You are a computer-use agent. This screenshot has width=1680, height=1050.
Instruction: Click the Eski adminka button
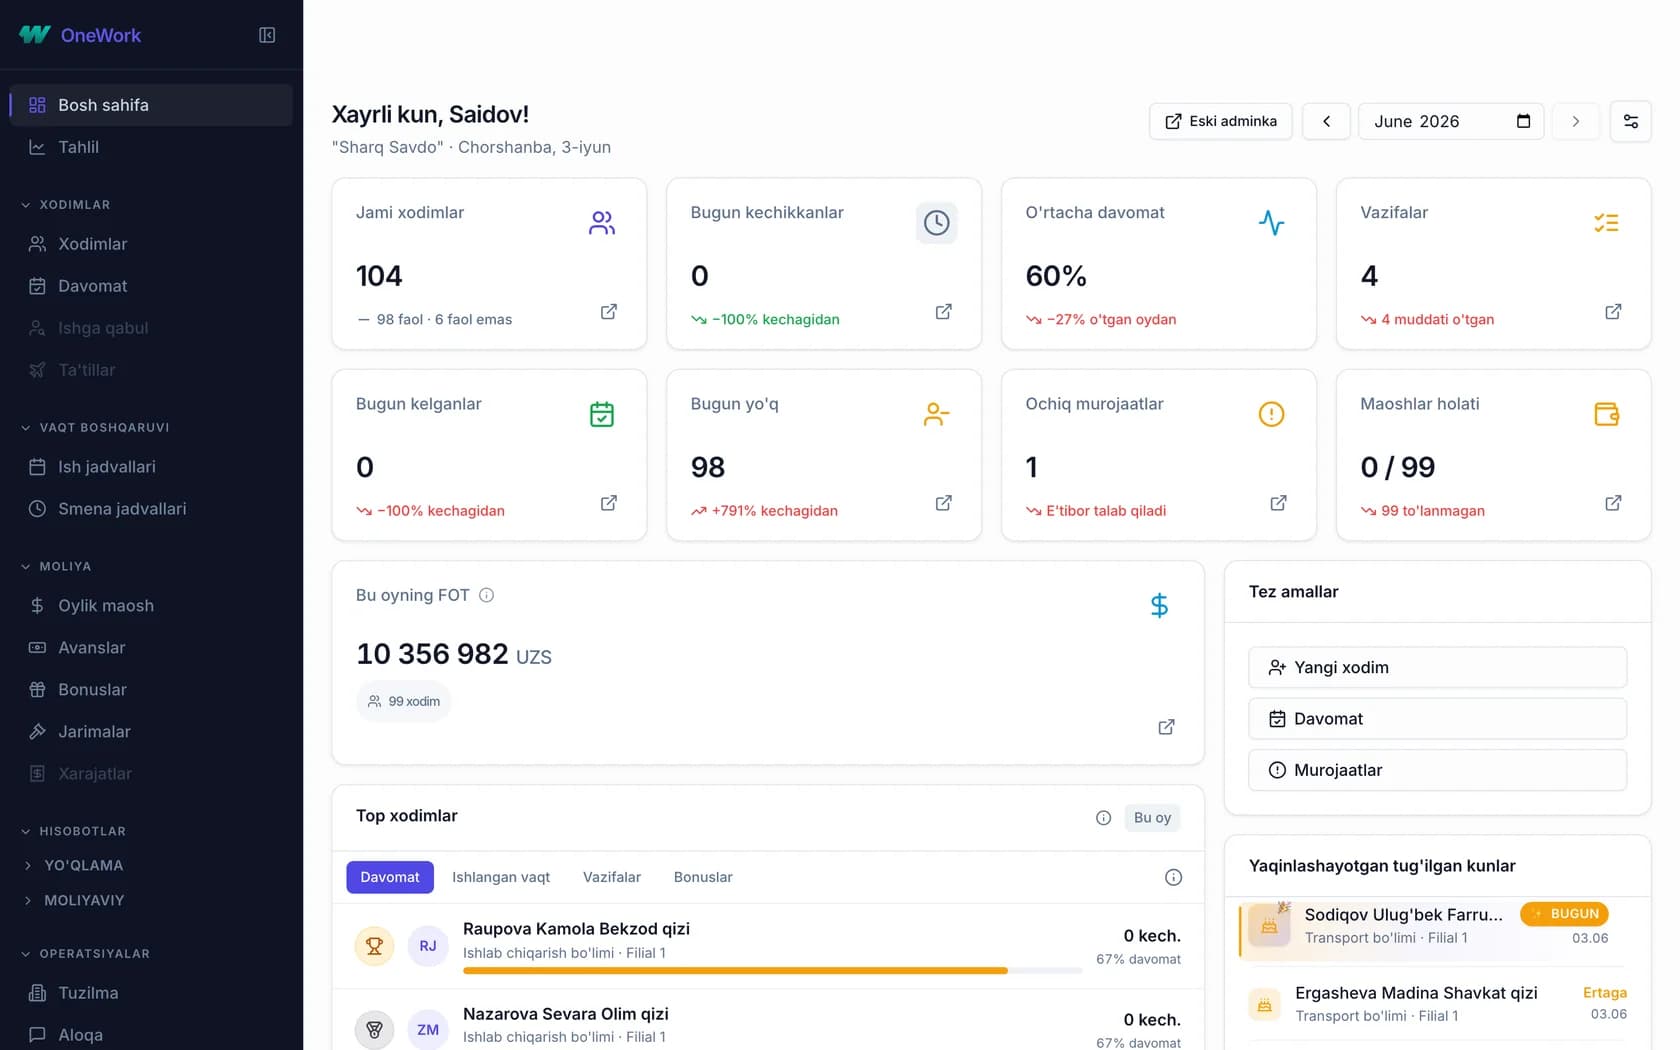point(1221,121)
